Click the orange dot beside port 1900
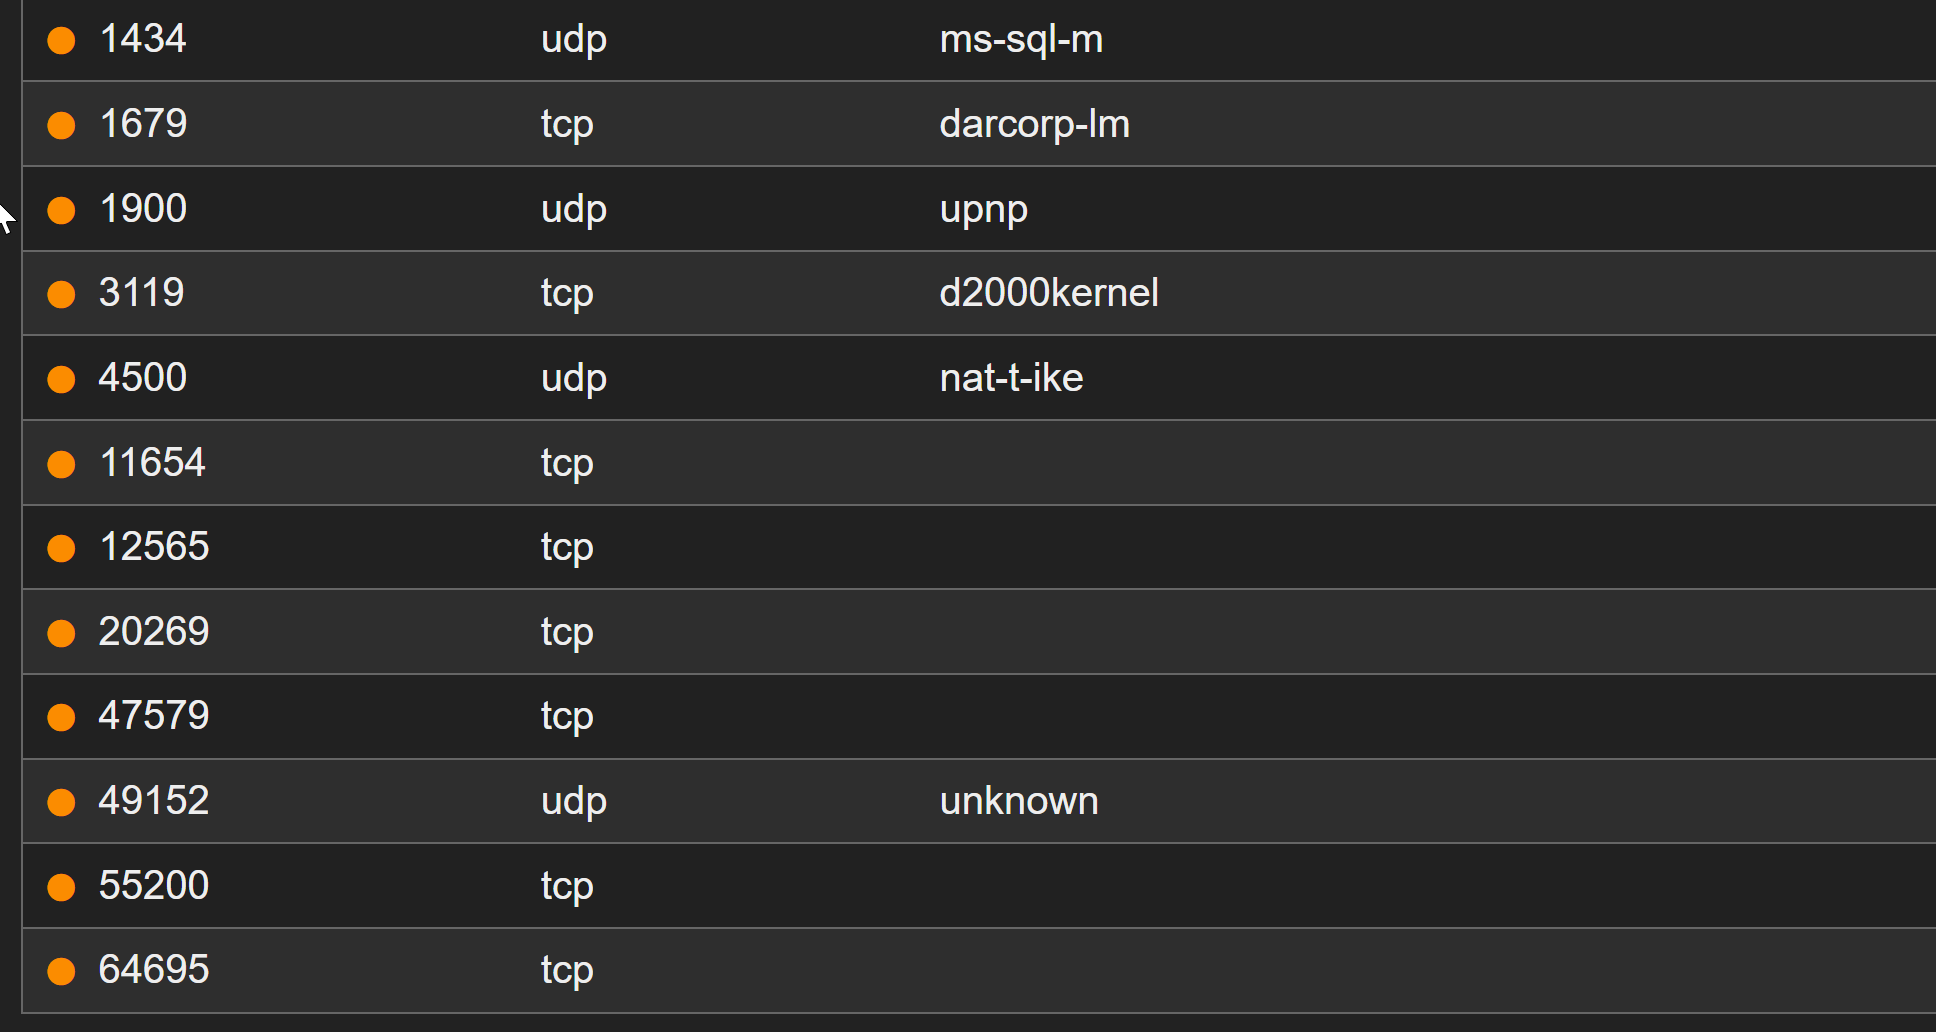The width and height of the screenshot is (1936, 1032). [x=62, y=210]
